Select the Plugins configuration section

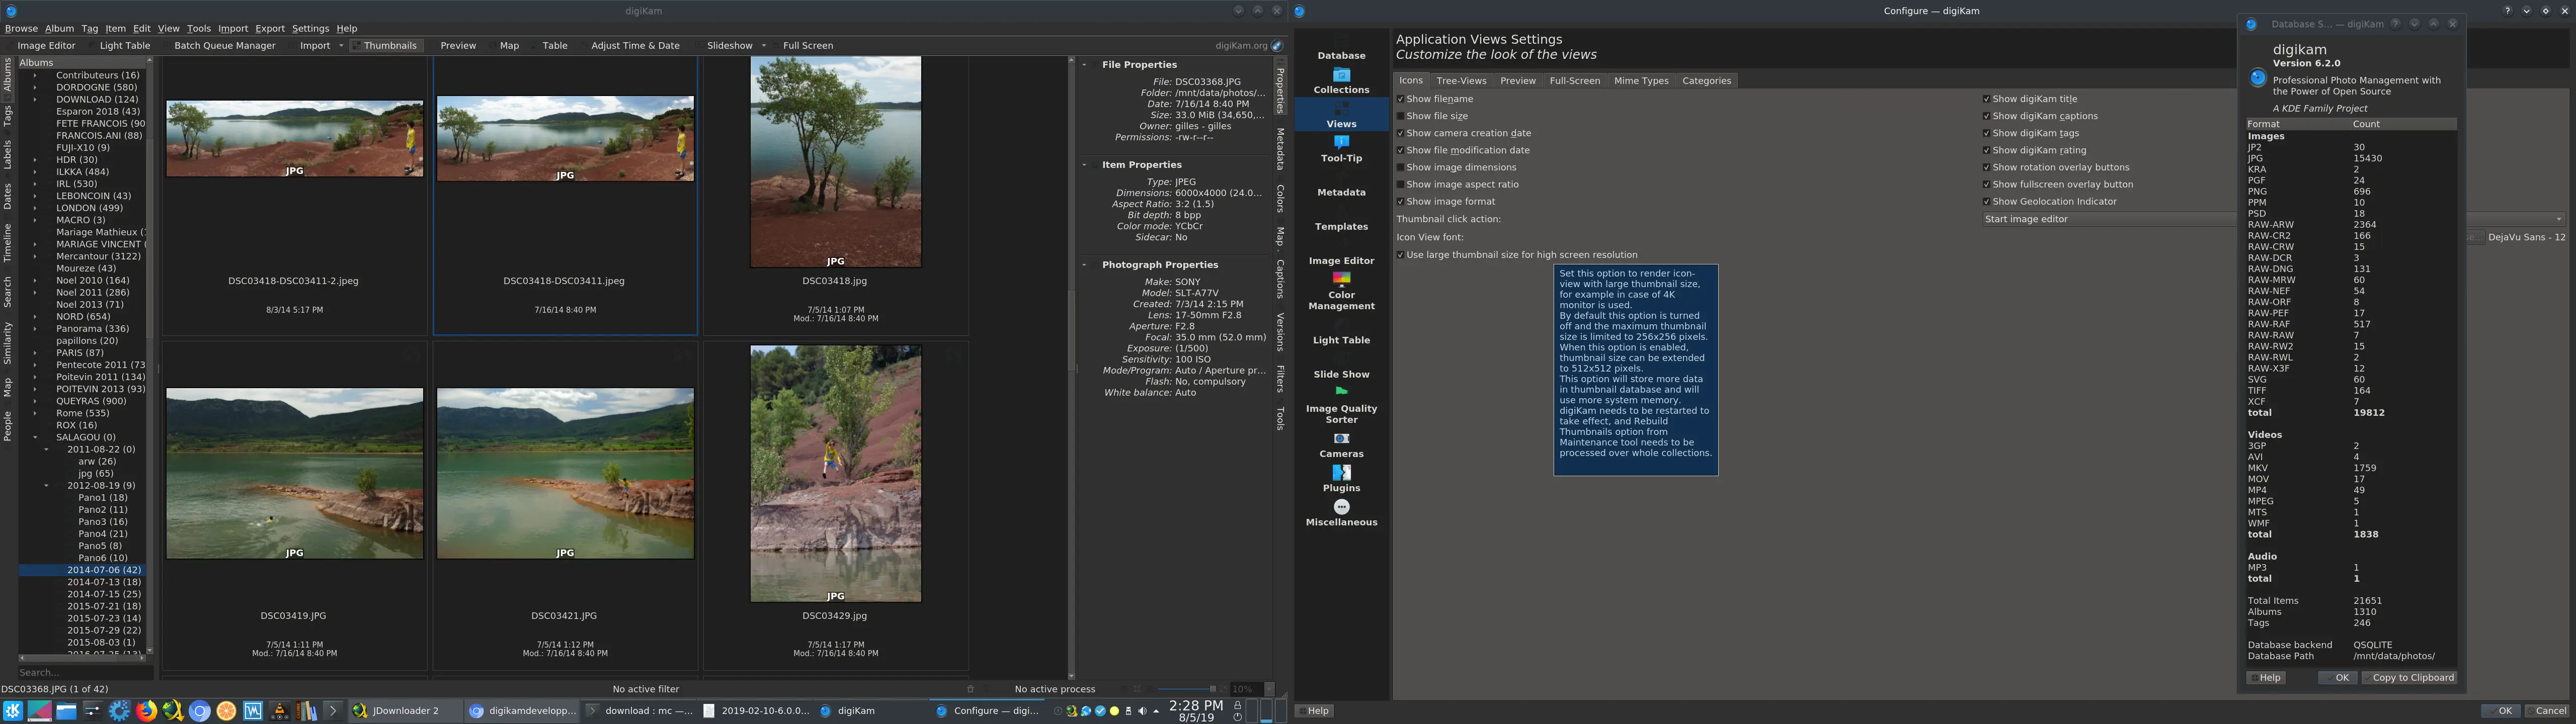tap(1341, 487)
